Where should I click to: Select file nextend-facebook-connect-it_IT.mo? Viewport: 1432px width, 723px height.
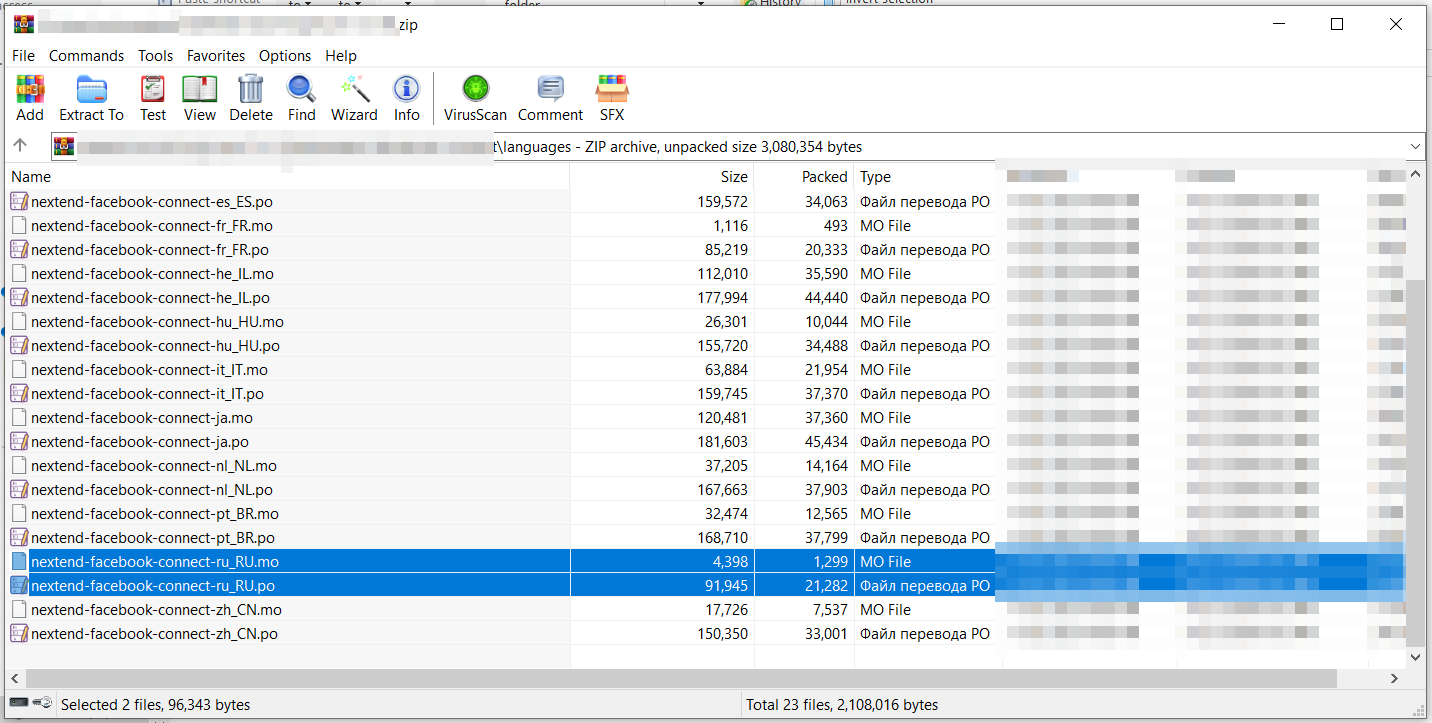149,369
